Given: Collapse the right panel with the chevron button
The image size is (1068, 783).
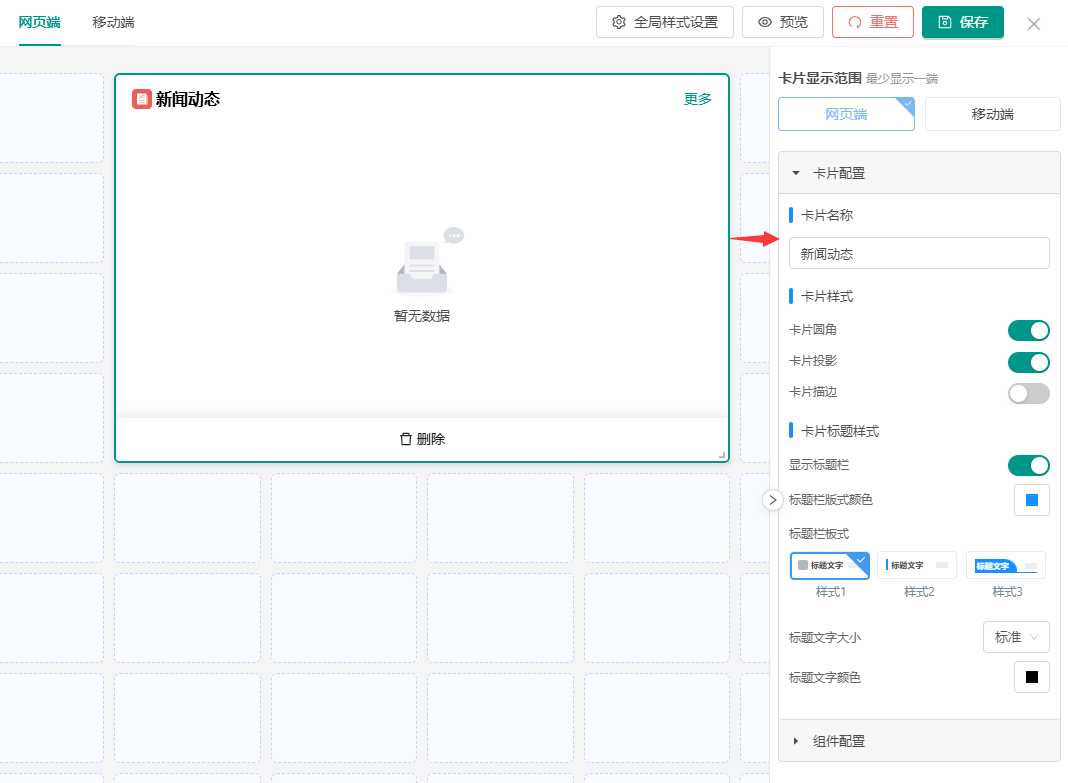Looking at the screenshot, I should tap(772, 500).
